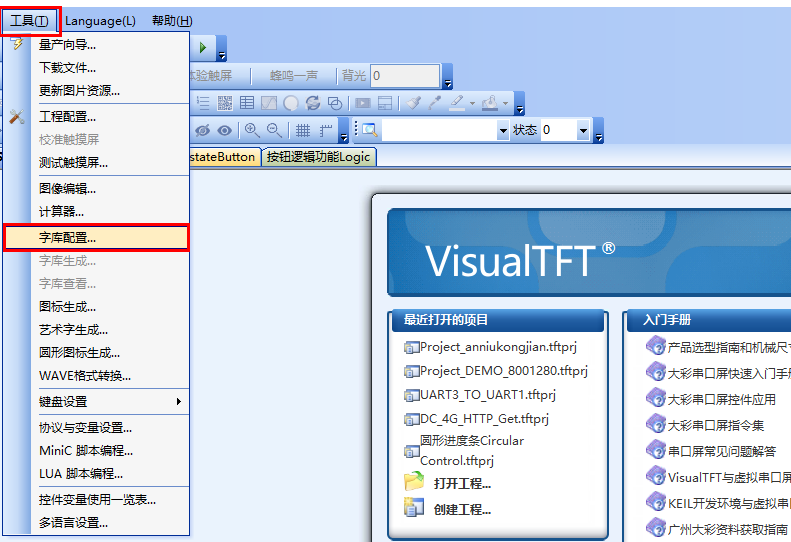The height and width of the screenshot is (542, 791).
Task: Click the zoom out magnifier
Action: pos(274,130)
